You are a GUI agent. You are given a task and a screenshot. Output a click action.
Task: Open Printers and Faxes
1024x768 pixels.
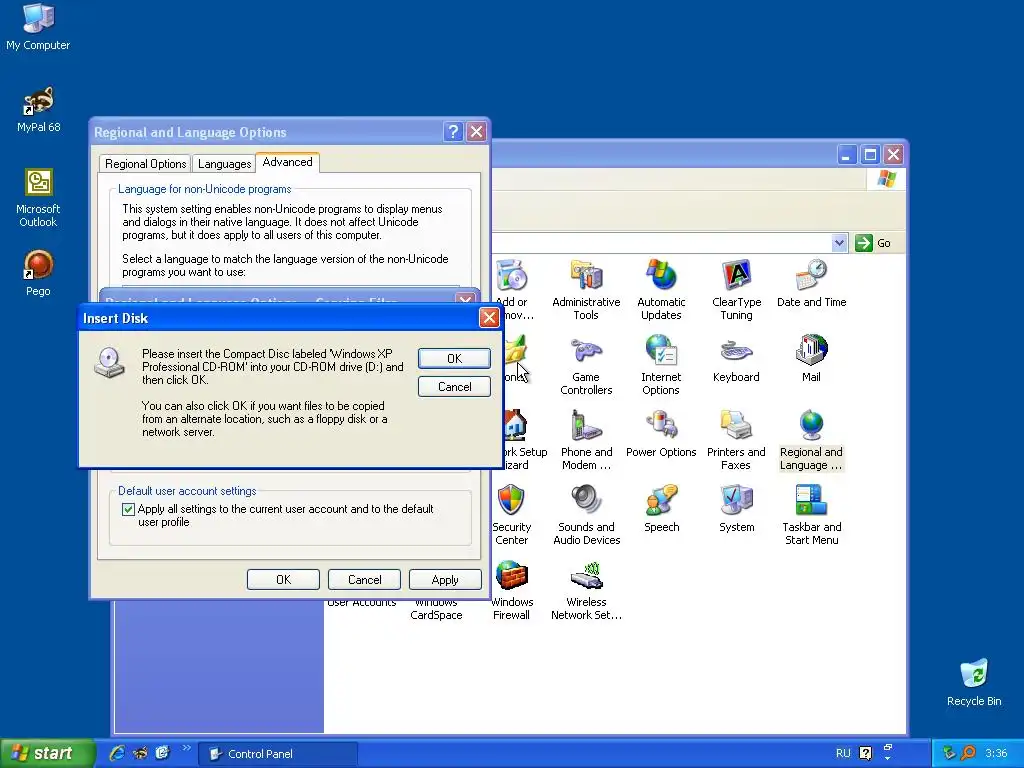pos(736,440)
